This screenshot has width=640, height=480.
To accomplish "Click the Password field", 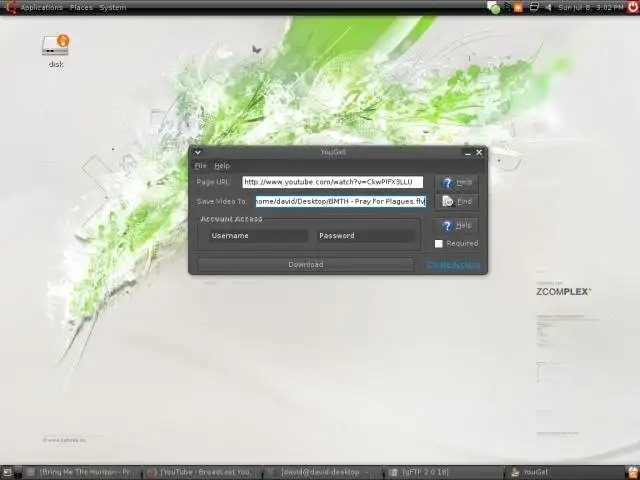I will [367, 236].
